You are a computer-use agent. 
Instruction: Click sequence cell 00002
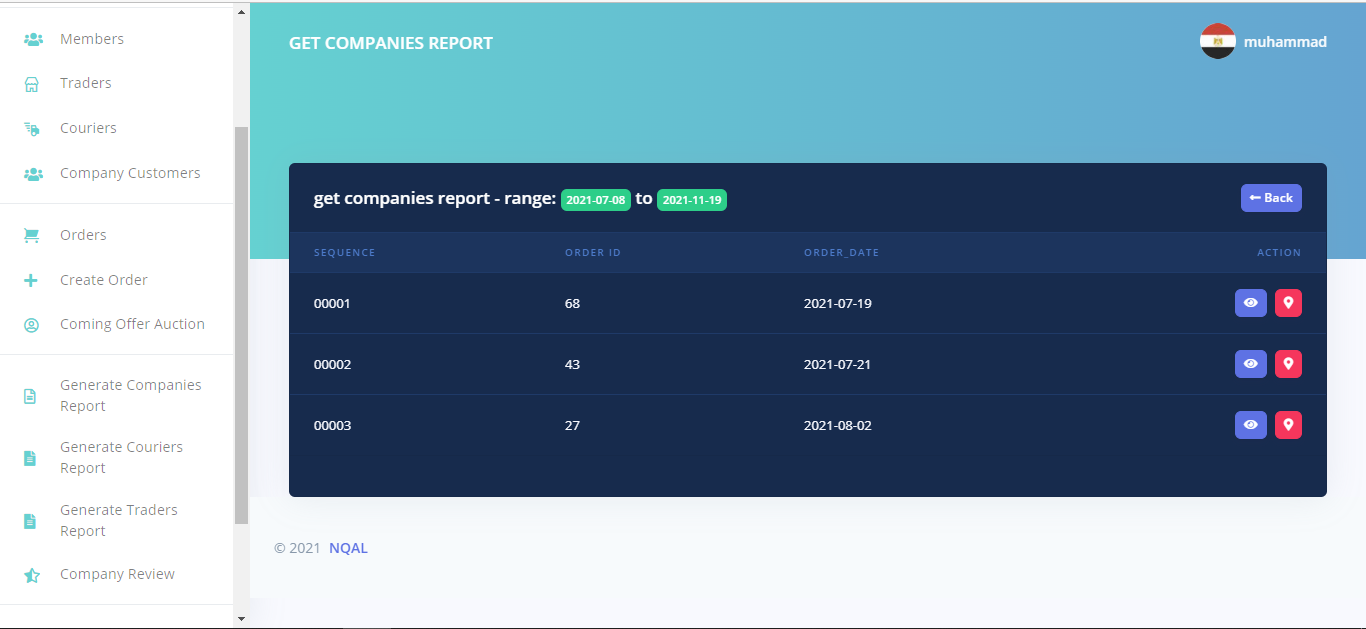coord(333,364)
